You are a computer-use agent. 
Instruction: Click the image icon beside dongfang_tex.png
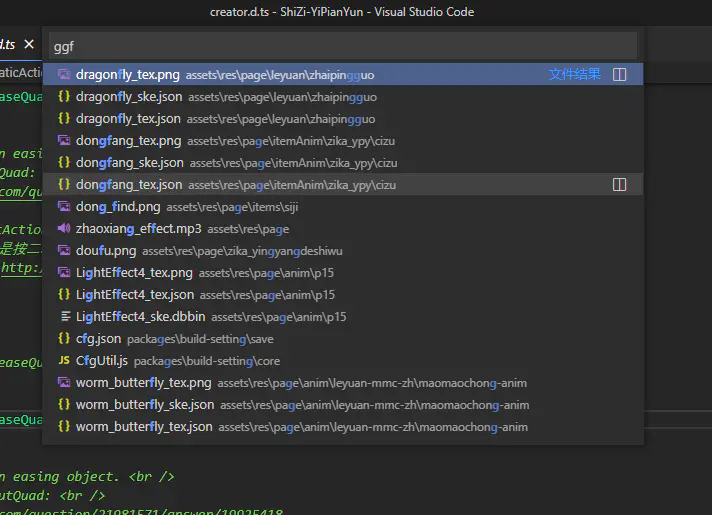click(x=64, y=141)
